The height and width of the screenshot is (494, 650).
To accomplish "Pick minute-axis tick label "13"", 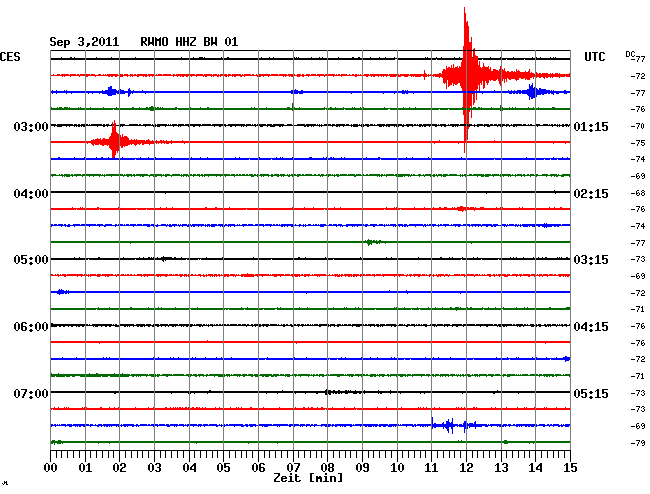I will pos(501,468).
